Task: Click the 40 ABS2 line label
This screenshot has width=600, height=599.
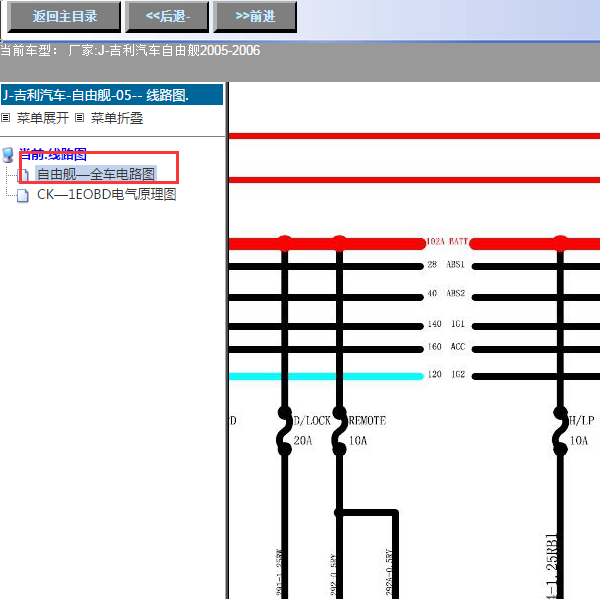Action: 446,294
